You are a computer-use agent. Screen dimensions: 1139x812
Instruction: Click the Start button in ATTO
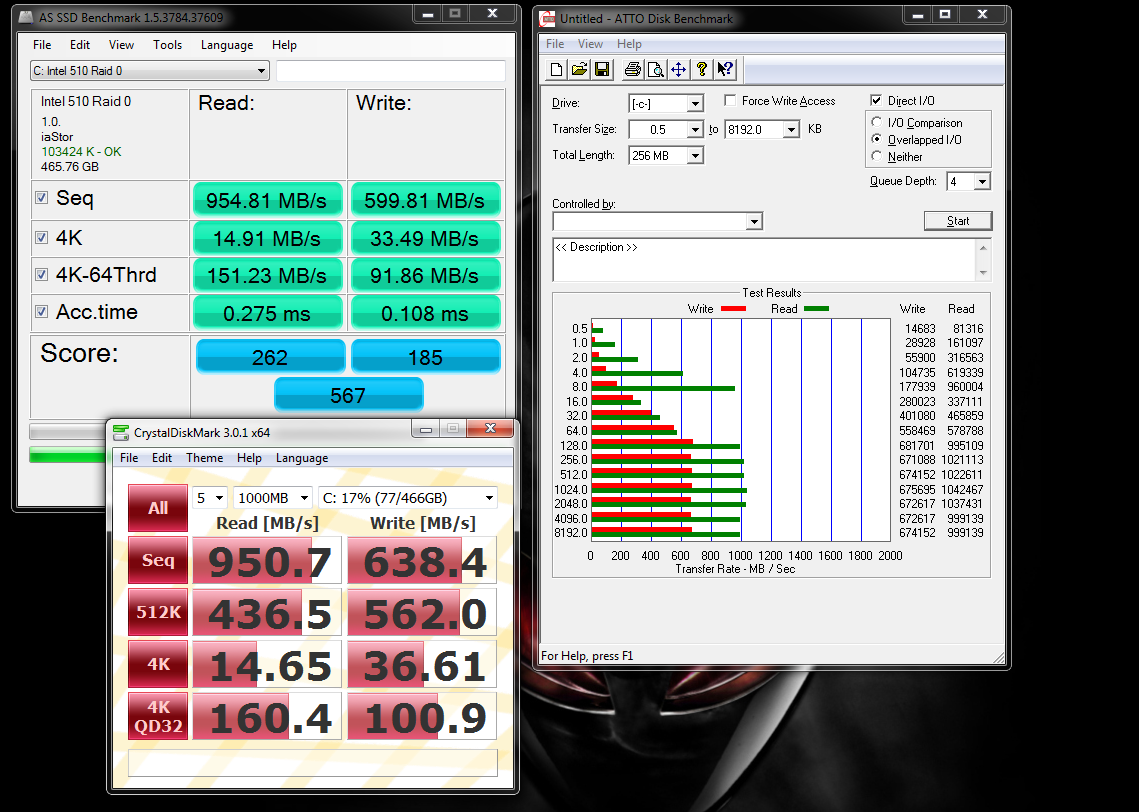957,221
